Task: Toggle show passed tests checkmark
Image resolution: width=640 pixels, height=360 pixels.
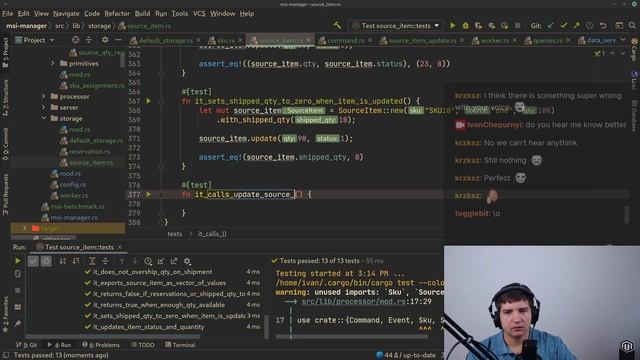Action: (33, 261)
